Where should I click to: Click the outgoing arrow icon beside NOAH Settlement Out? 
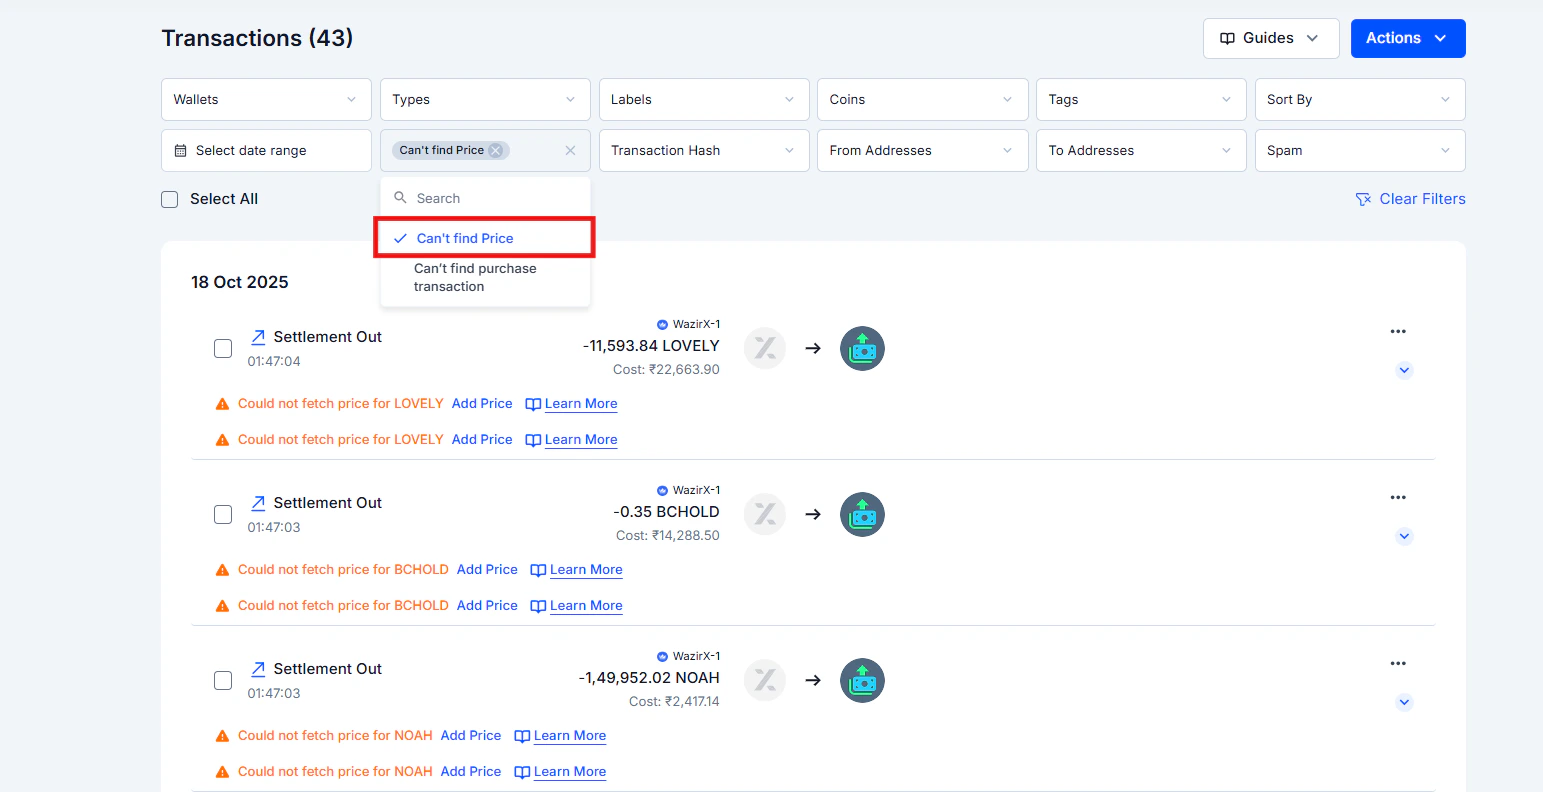point(258,669)
